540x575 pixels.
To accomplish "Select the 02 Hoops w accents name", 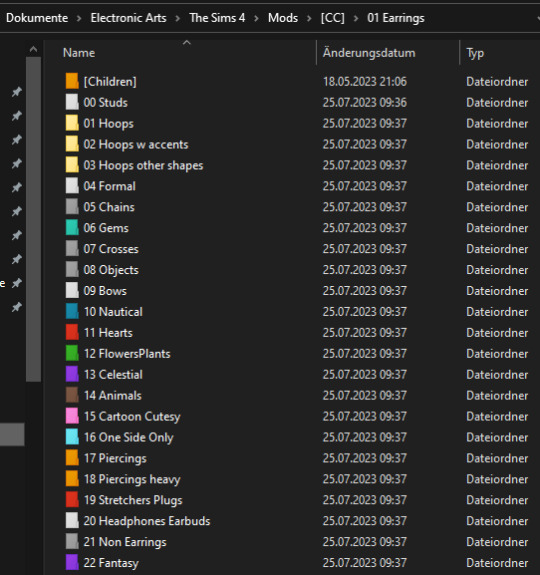I will (x=136, y=144).
